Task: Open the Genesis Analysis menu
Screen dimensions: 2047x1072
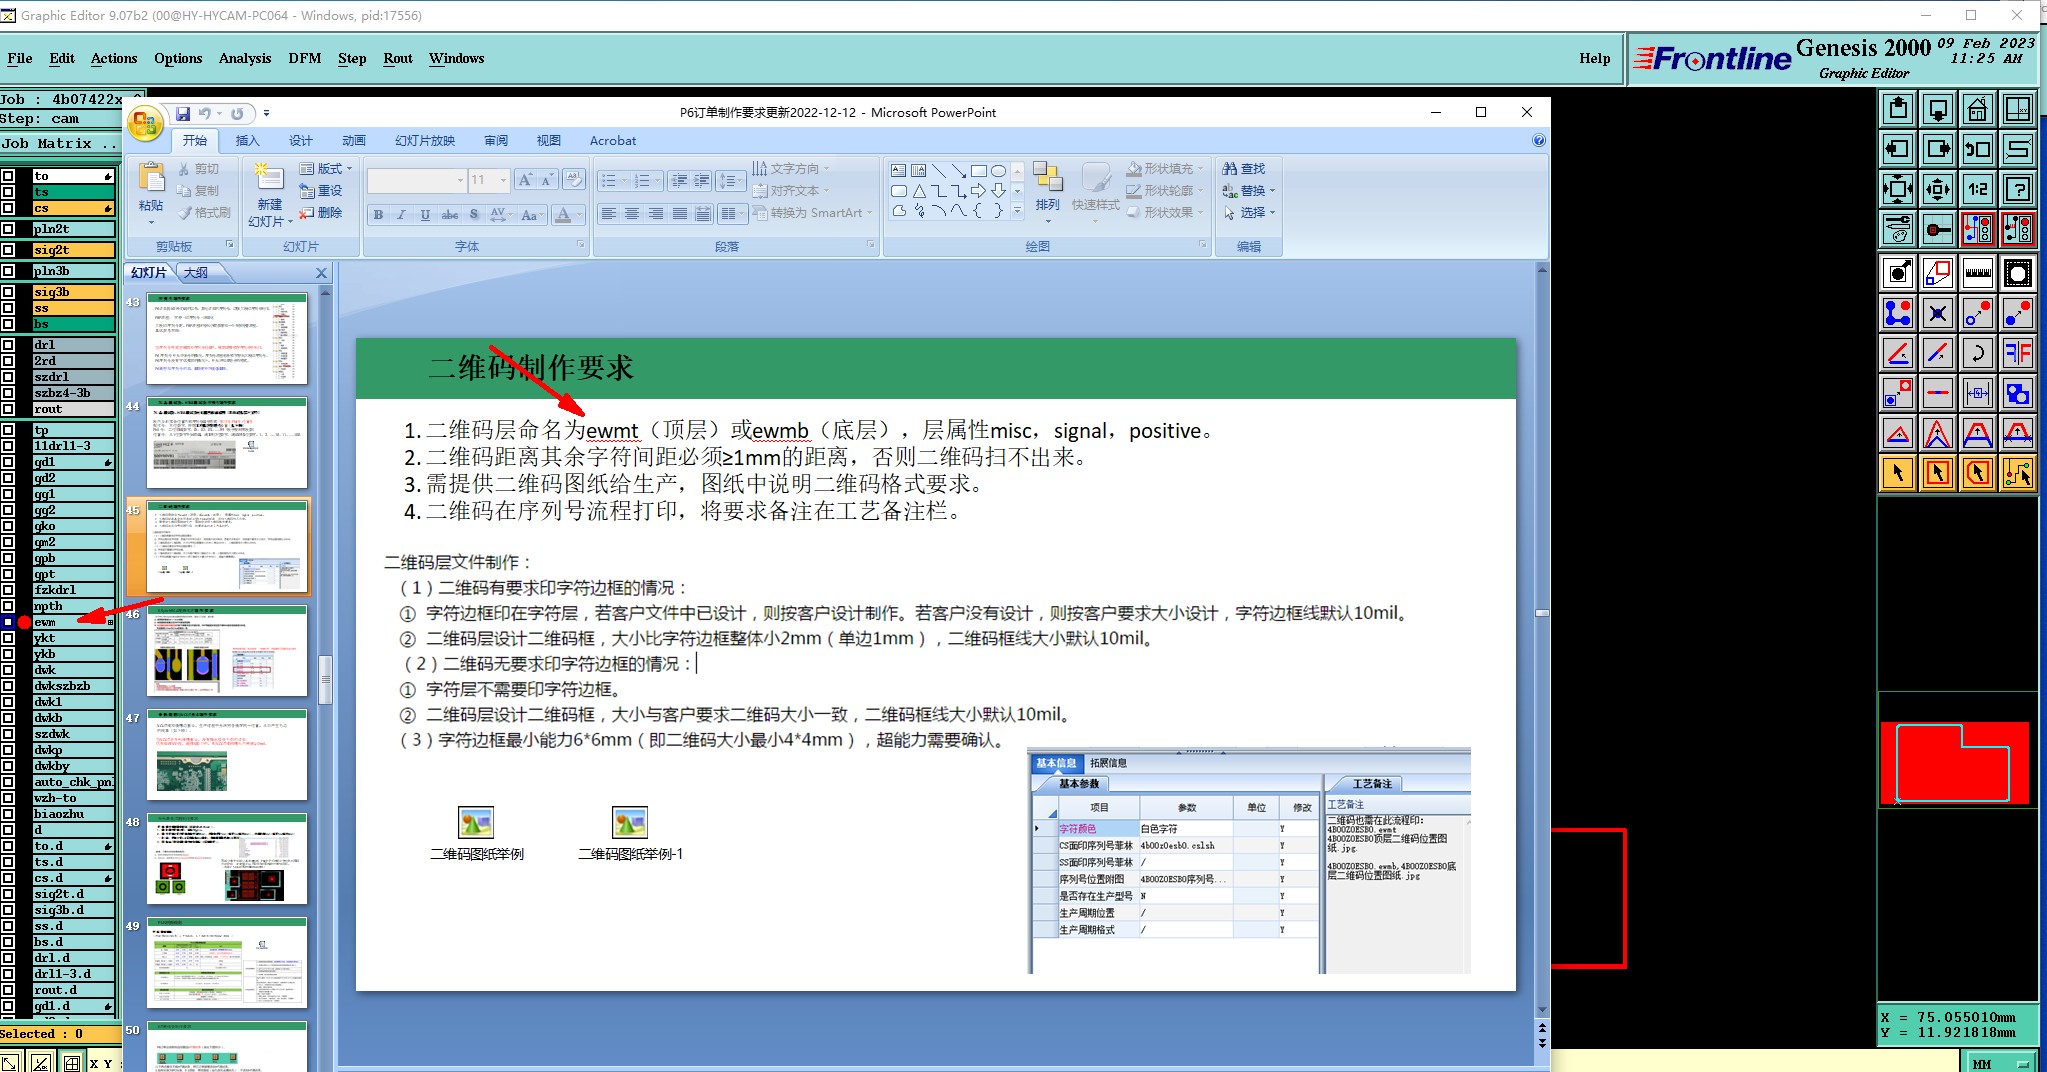Action: point(245,58)
